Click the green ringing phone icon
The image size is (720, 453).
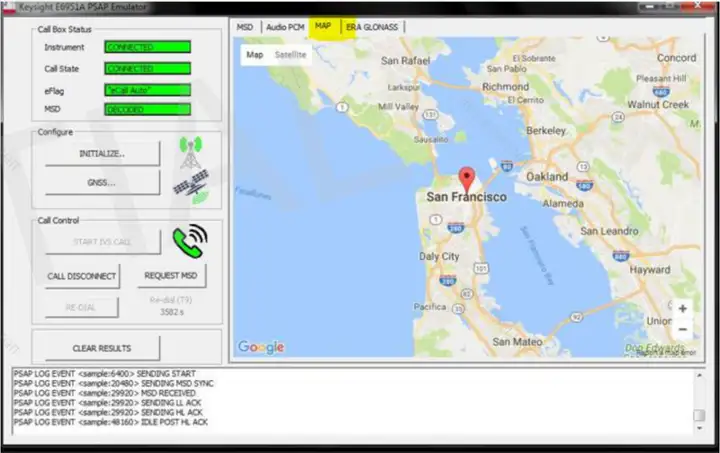190,241
